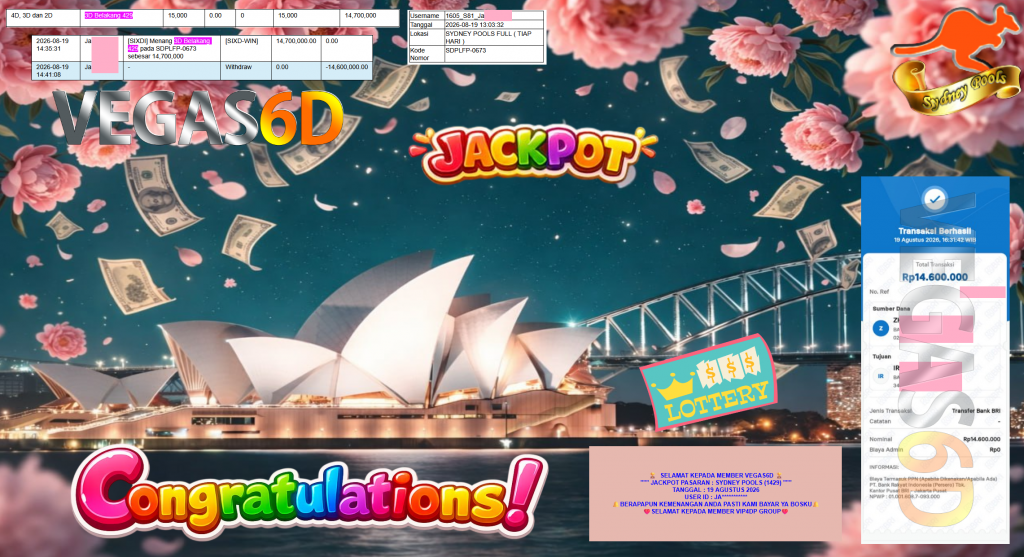Viewport: 1024px width, 557px height.
Task: Click the "Rp0" admin fee value
Action: click(995, 449)
